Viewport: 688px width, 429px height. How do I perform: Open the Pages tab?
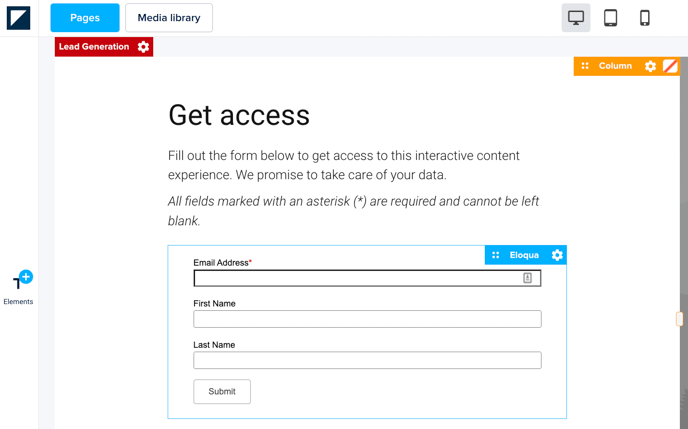[85, 18]
